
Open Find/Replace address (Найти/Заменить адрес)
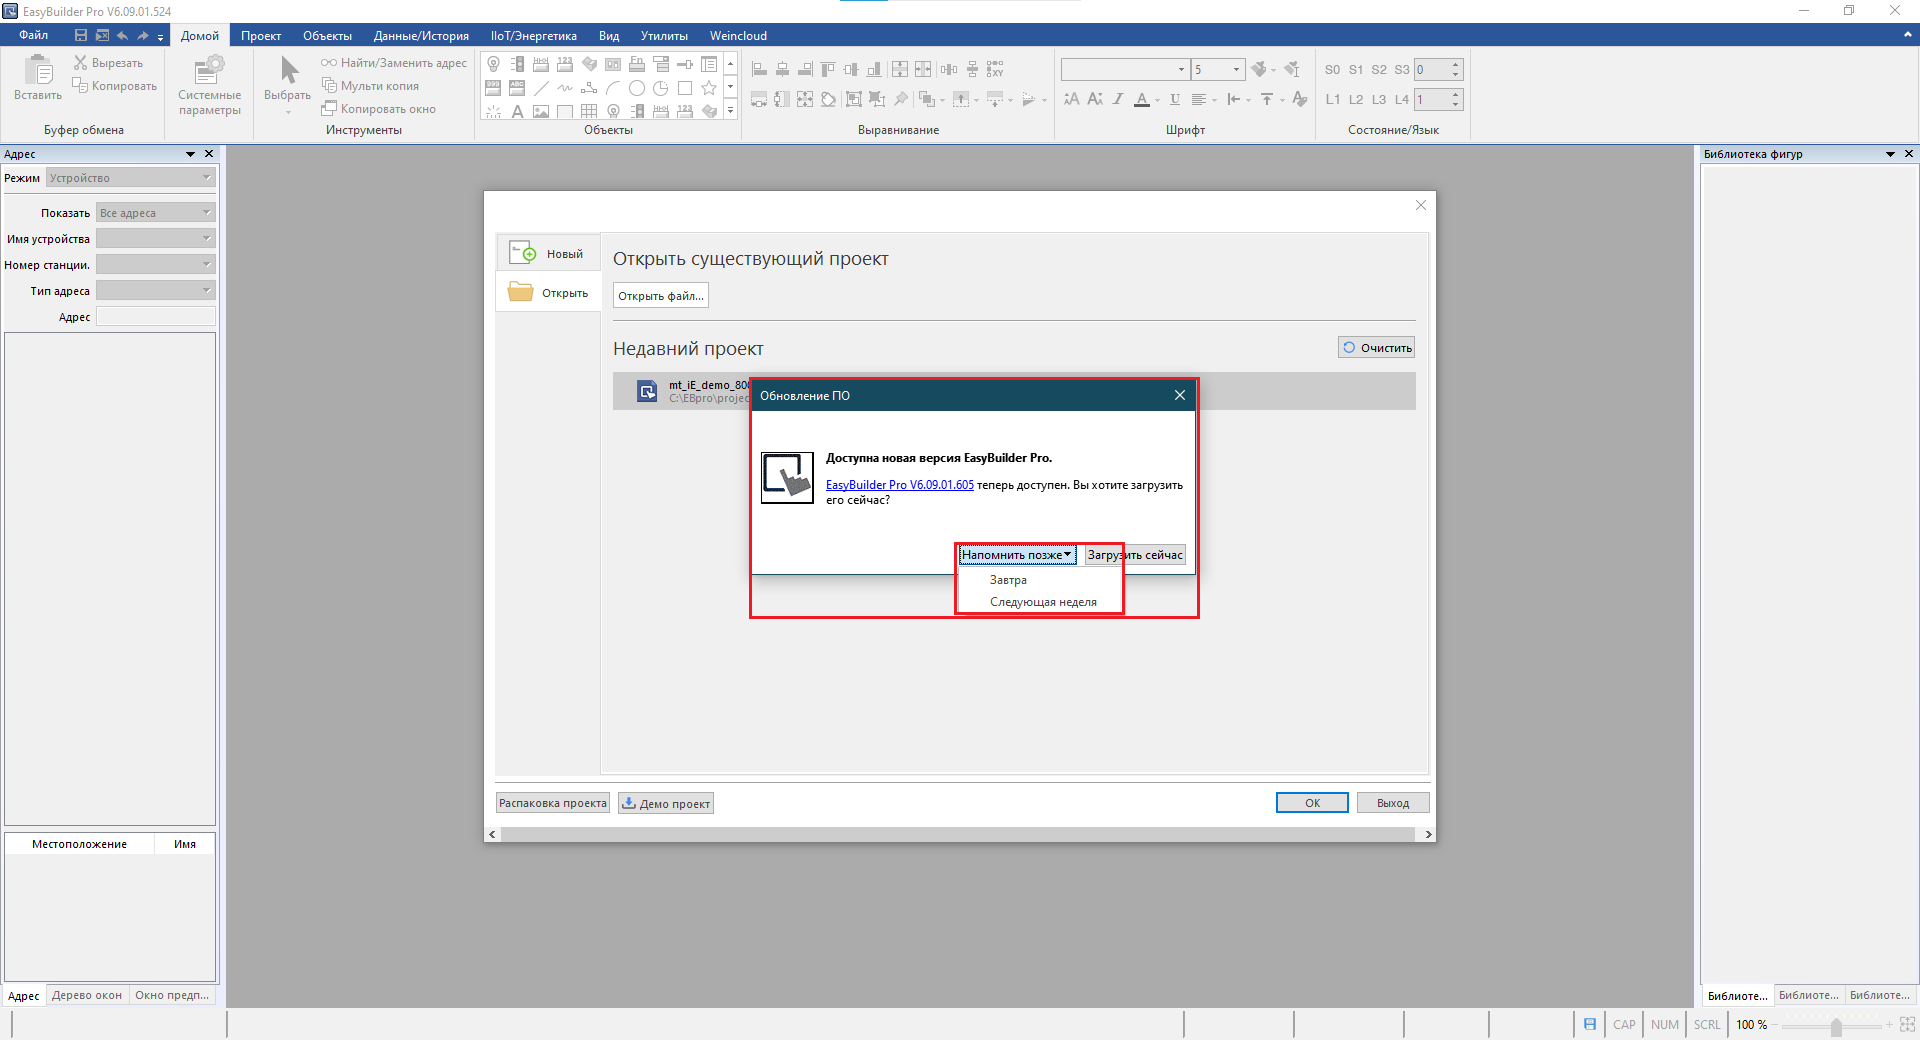(x=394, y=62)
